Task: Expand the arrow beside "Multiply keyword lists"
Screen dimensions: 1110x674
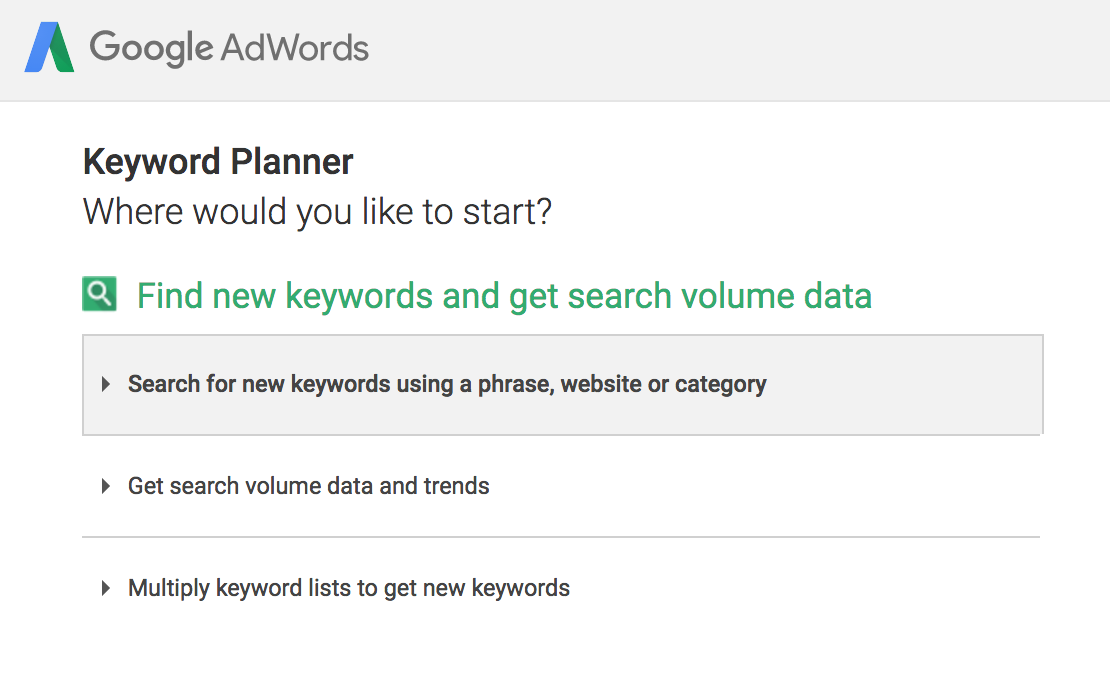Action: [106, 589]
